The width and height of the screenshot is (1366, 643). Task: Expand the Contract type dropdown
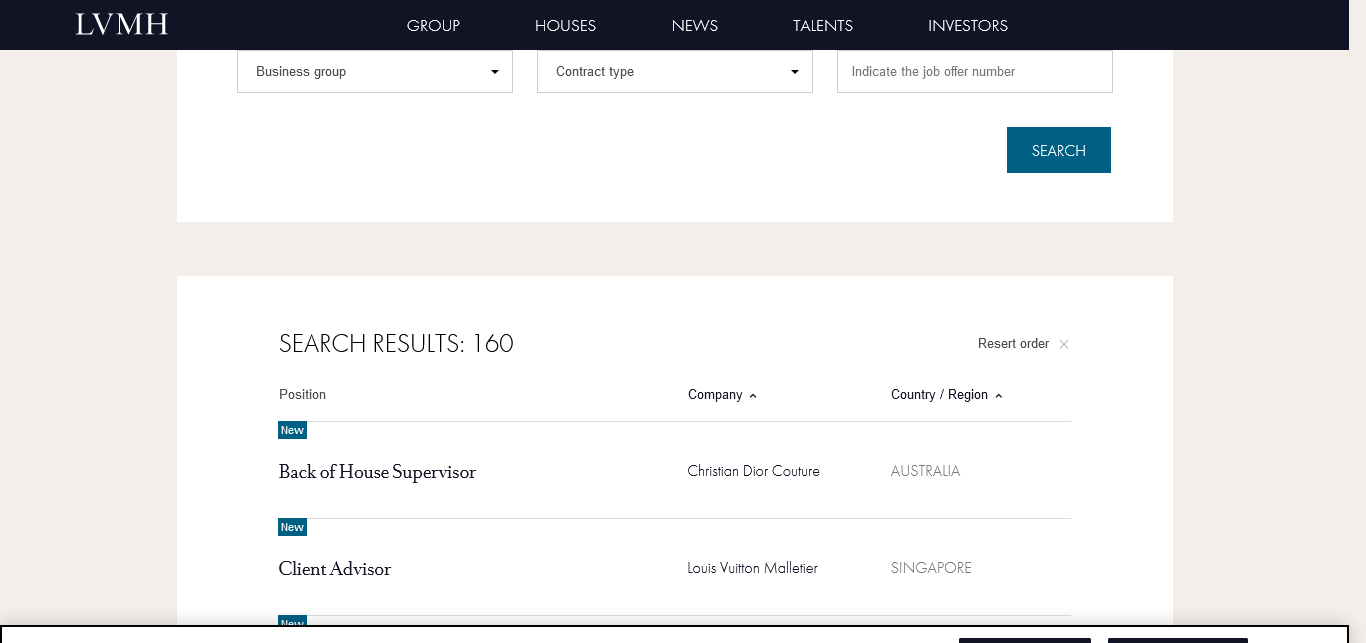click(674, 72)
